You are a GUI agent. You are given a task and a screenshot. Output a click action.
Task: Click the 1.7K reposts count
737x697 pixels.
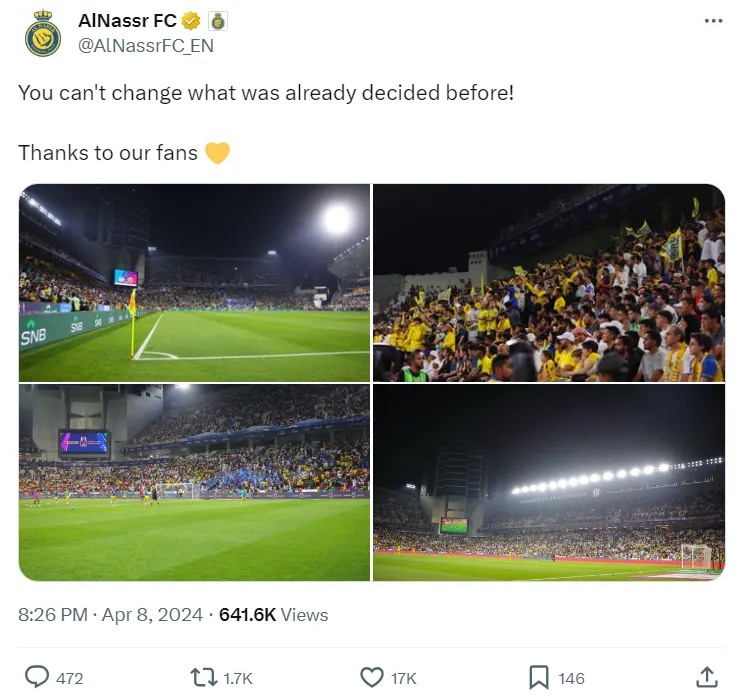pos(238,678)
